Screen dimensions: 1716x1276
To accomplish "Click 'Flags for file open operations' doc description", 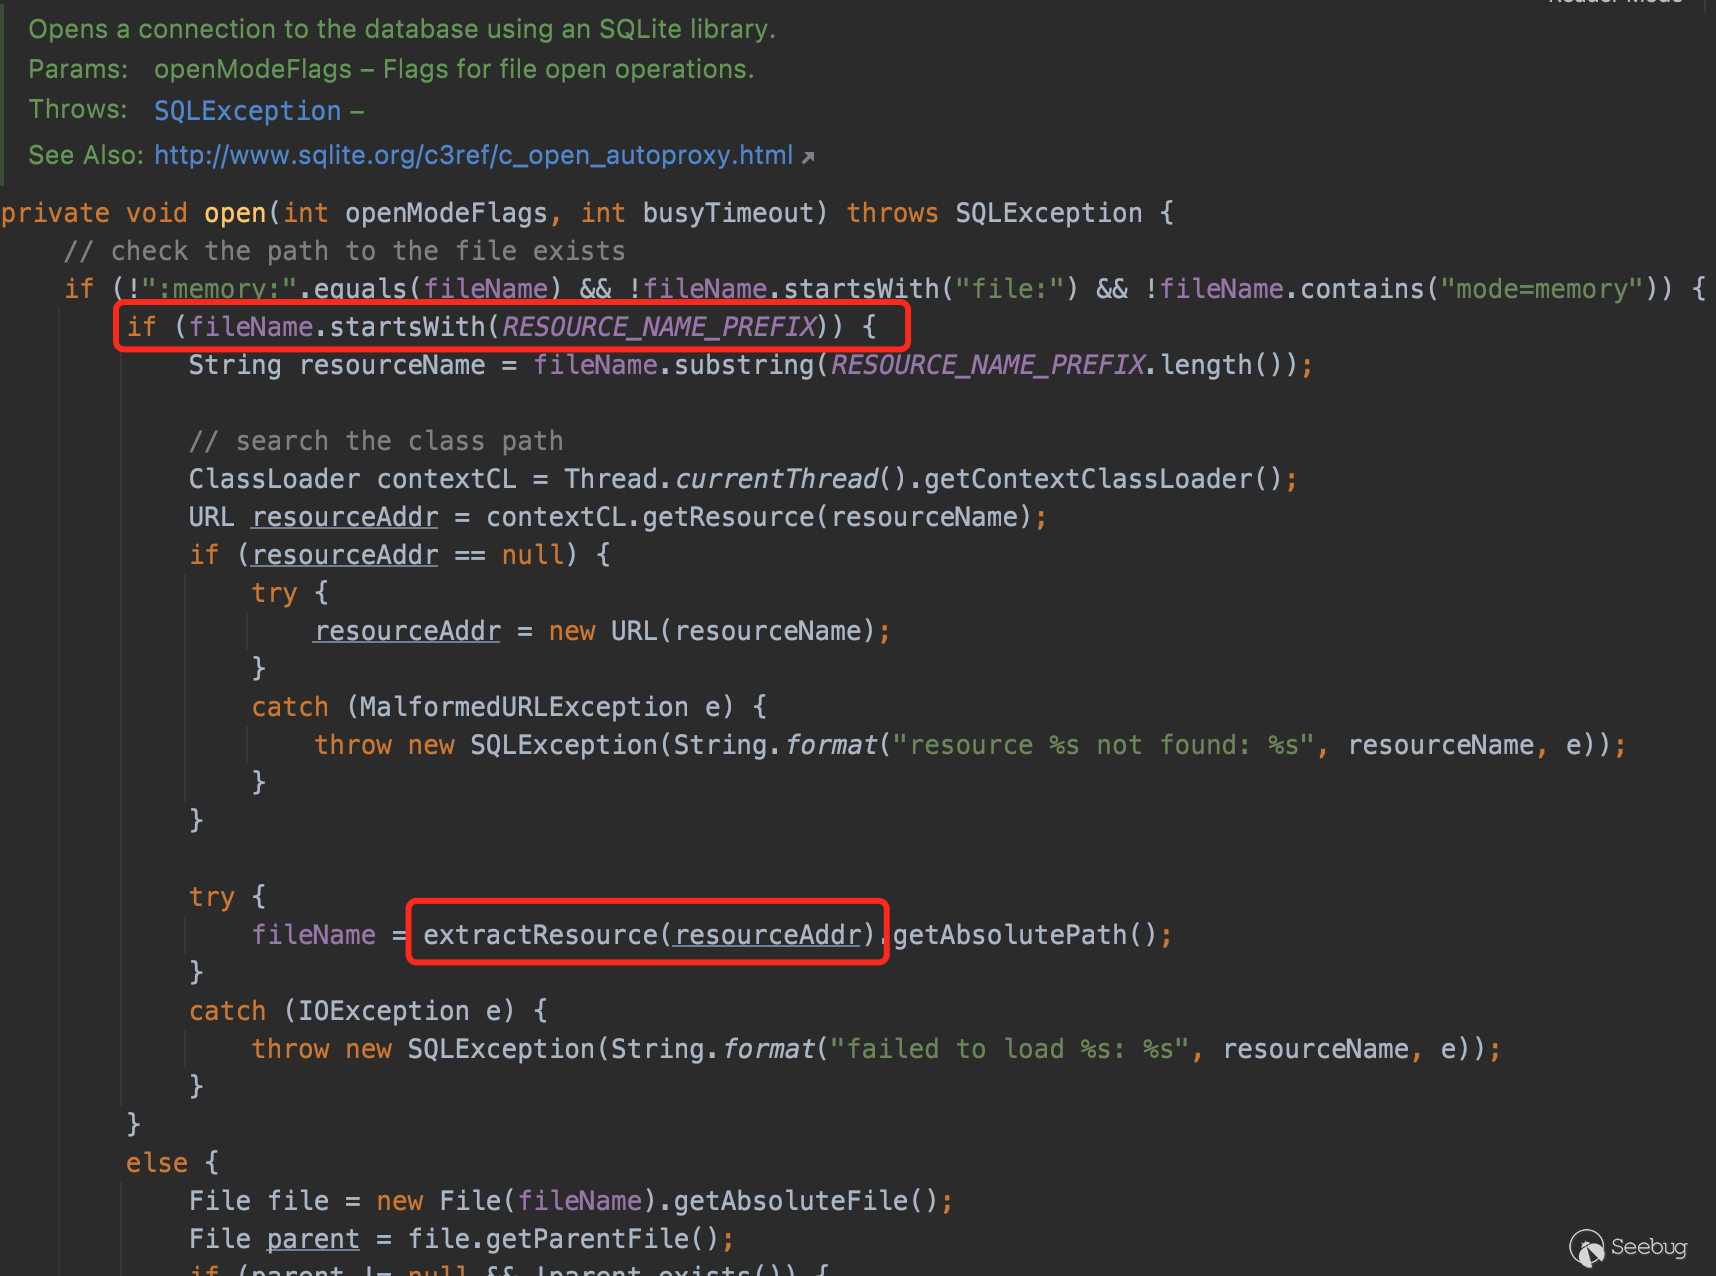I will click(x=566, y=69).
